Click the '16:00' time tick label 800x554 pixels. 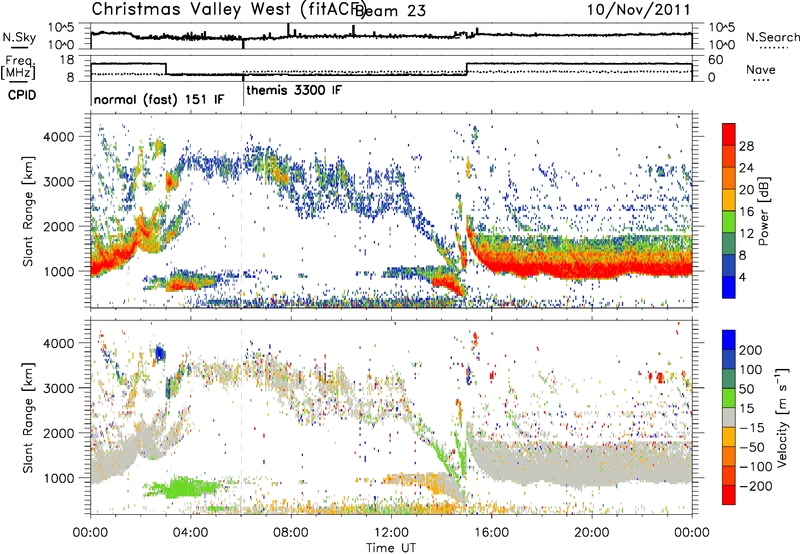[x=491, y=533]
